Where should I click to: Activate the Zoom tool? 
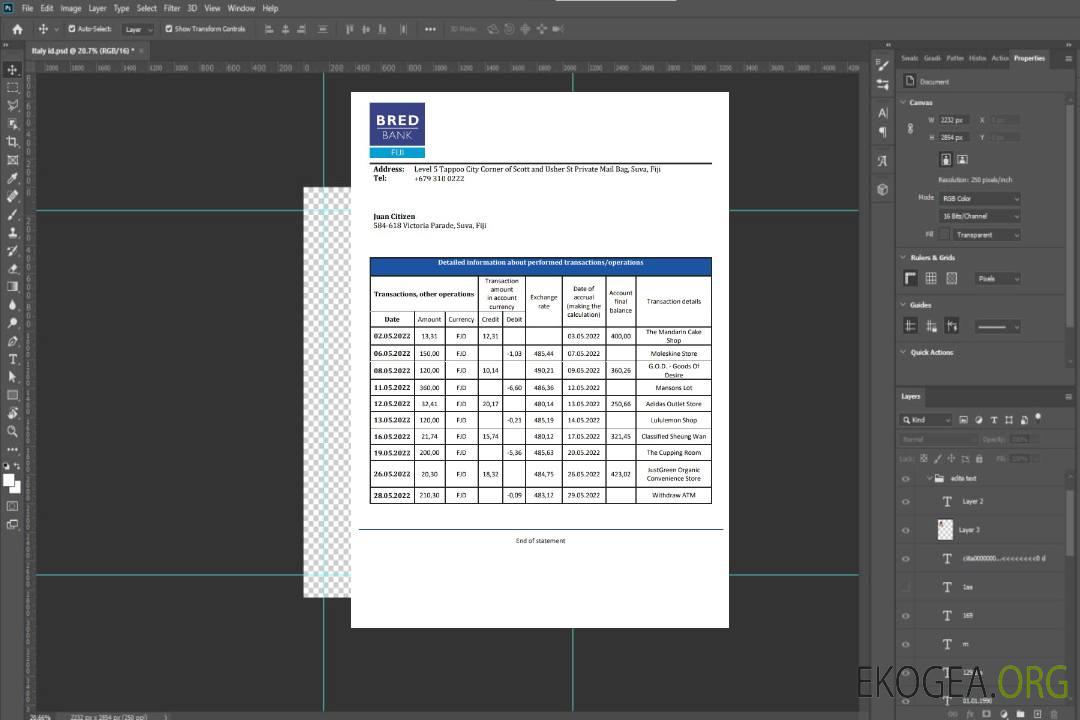(x=12, y=431)
